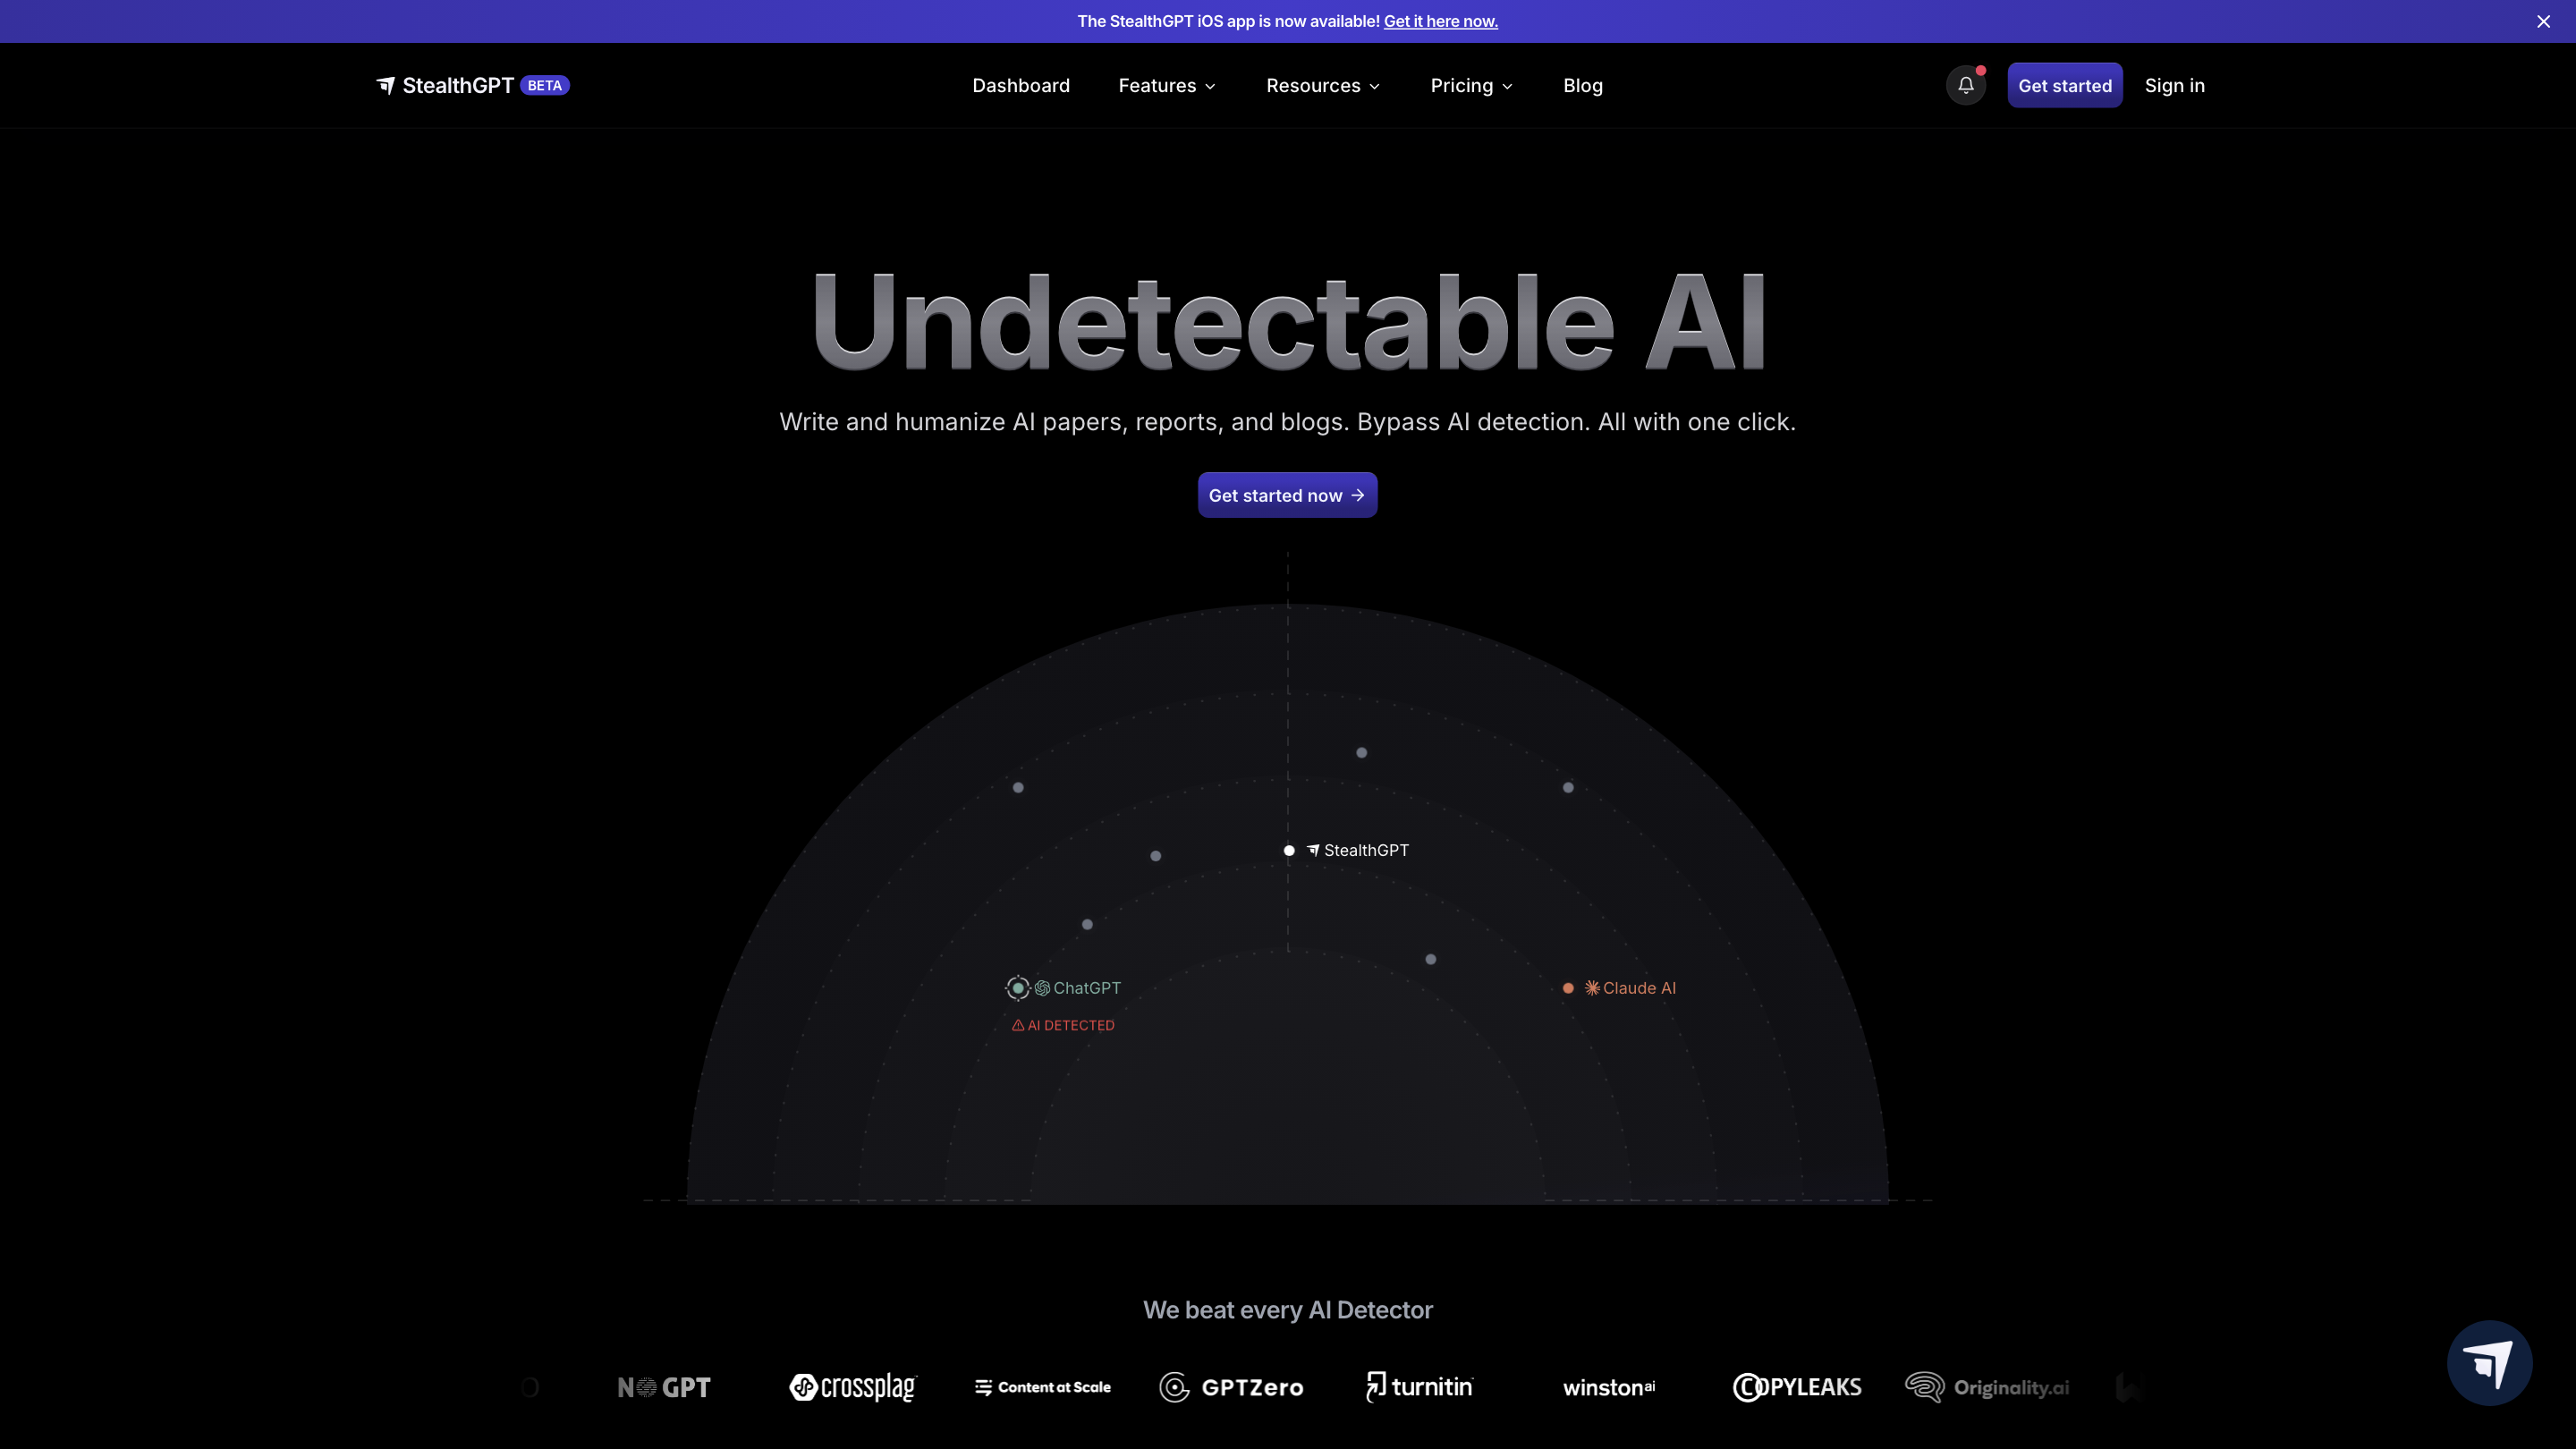
Task: Open the Dashboard nav item
Action: 1021,85
